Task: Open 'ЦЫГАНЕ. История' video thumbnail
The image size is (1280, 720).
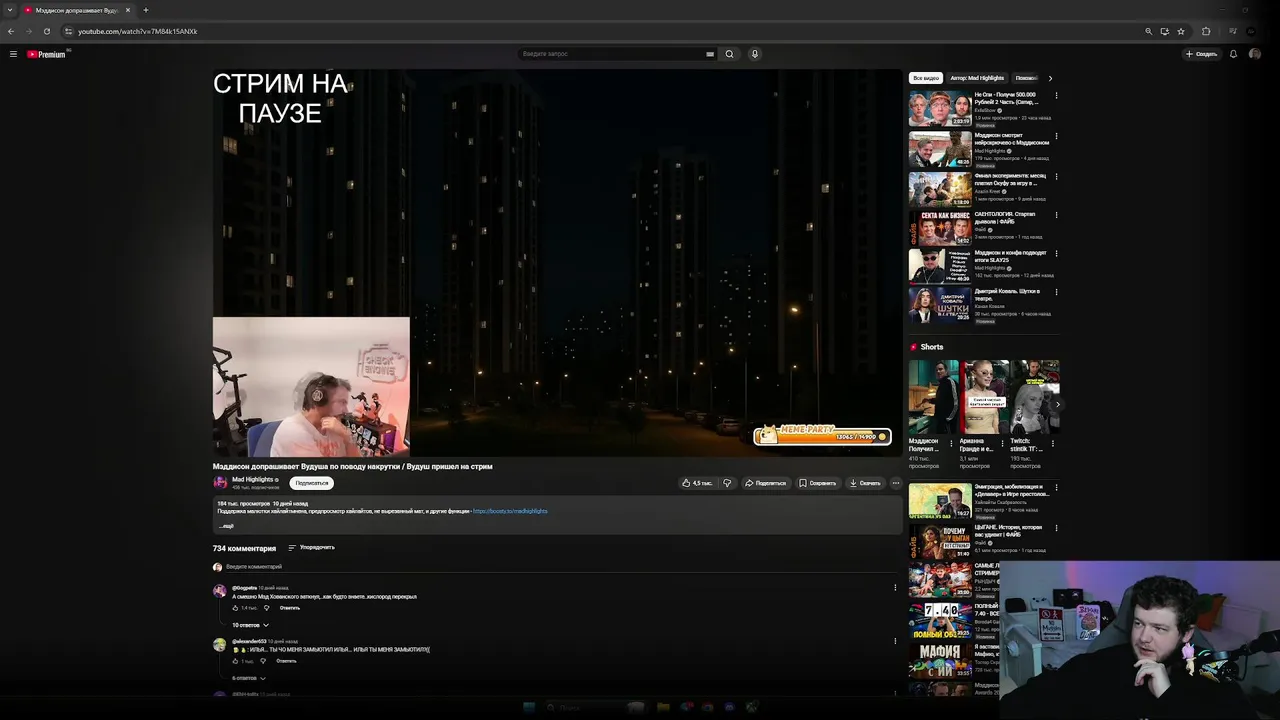Action: 940,541
